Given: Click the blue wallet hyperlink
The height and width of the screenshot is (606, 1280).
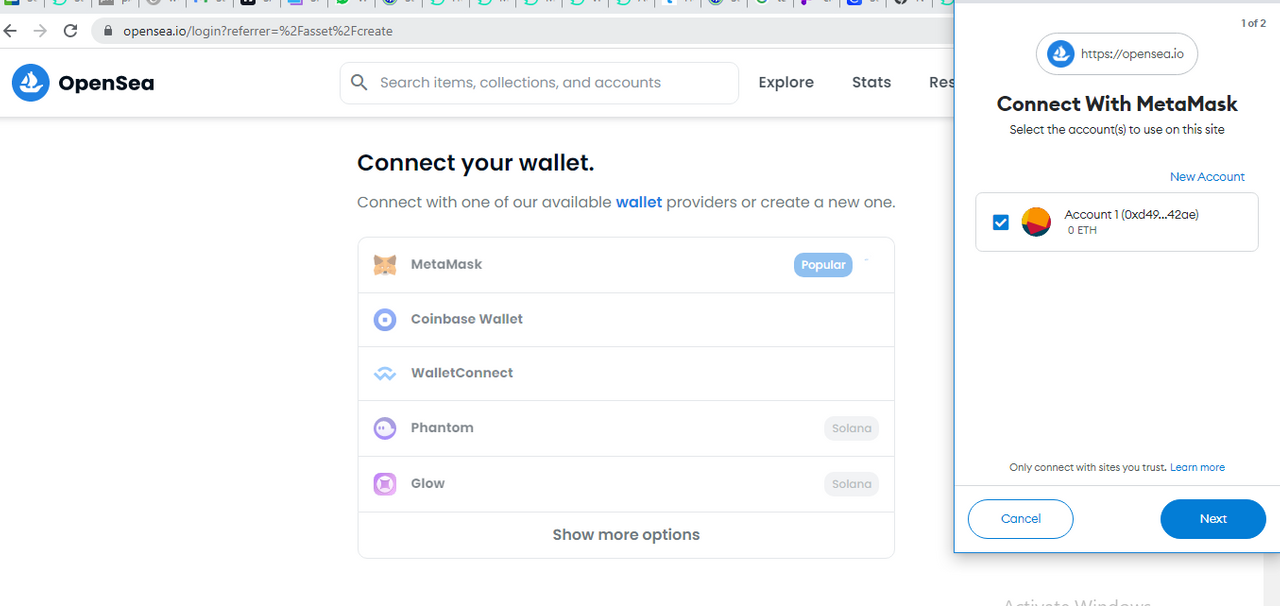Looking at the screenshot, I should (x=639, y=202).
